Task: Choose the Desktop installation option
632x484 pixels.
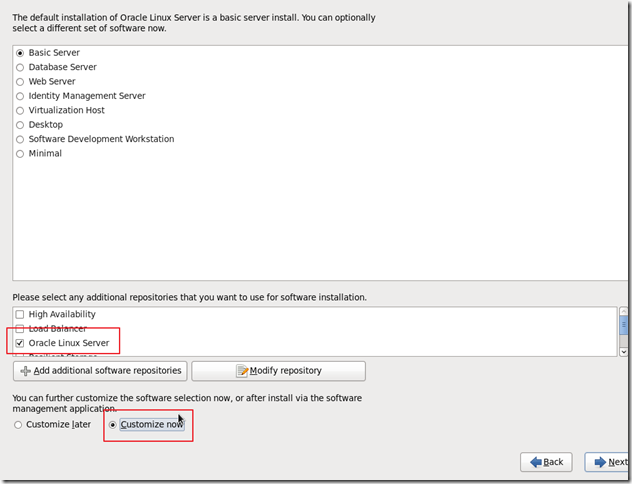Action: [x=20, y=125]
